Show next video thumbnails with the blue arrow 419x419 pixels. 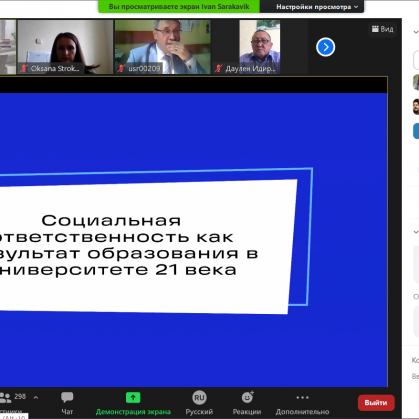coord(326,47)
